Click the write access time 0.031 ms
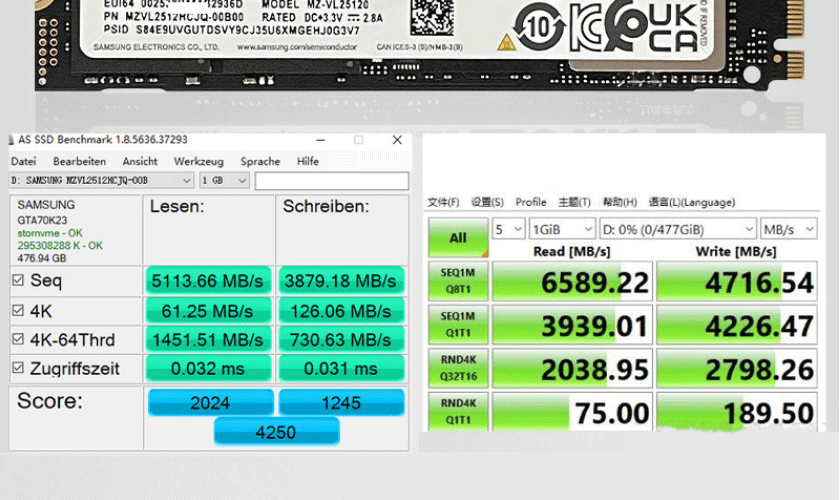Image resolution: width=840 pixels, height=500 pixels. [x=341, y=368]
